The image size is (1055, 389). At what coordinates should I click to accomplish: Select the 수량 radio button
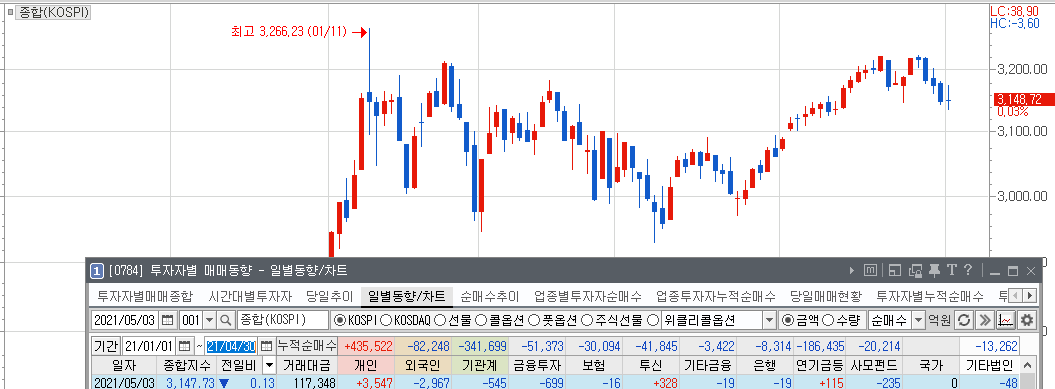828,320
